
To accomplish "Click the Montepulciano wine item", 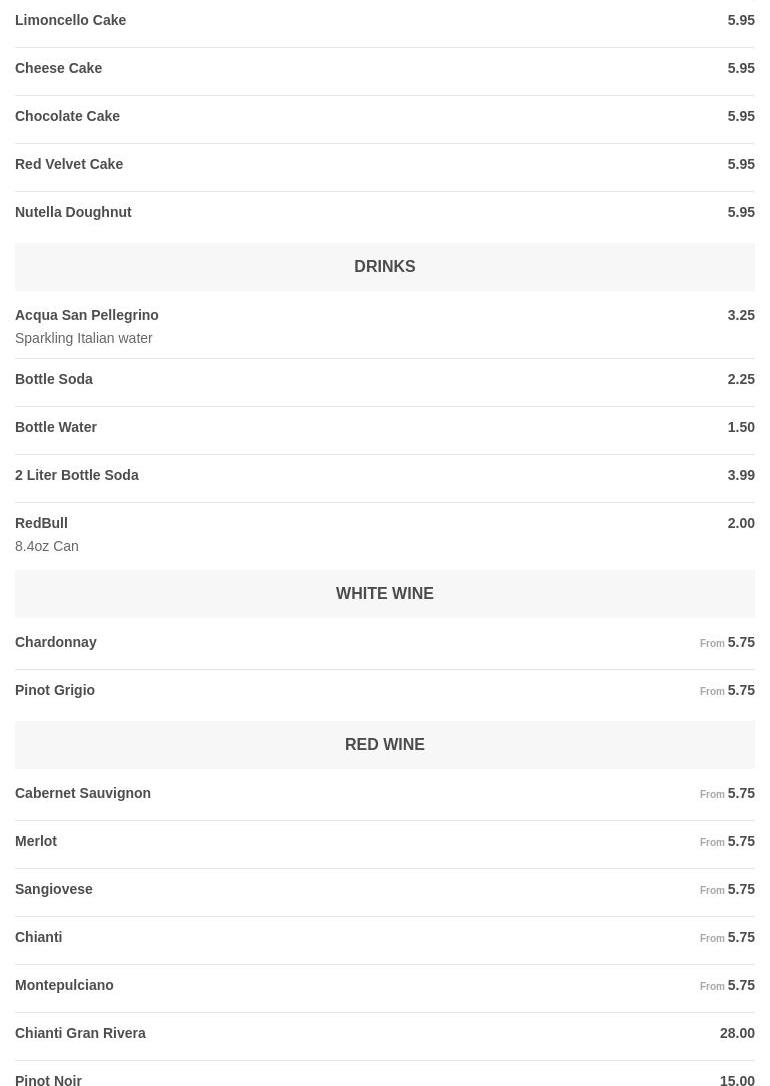I will point(64,985).
